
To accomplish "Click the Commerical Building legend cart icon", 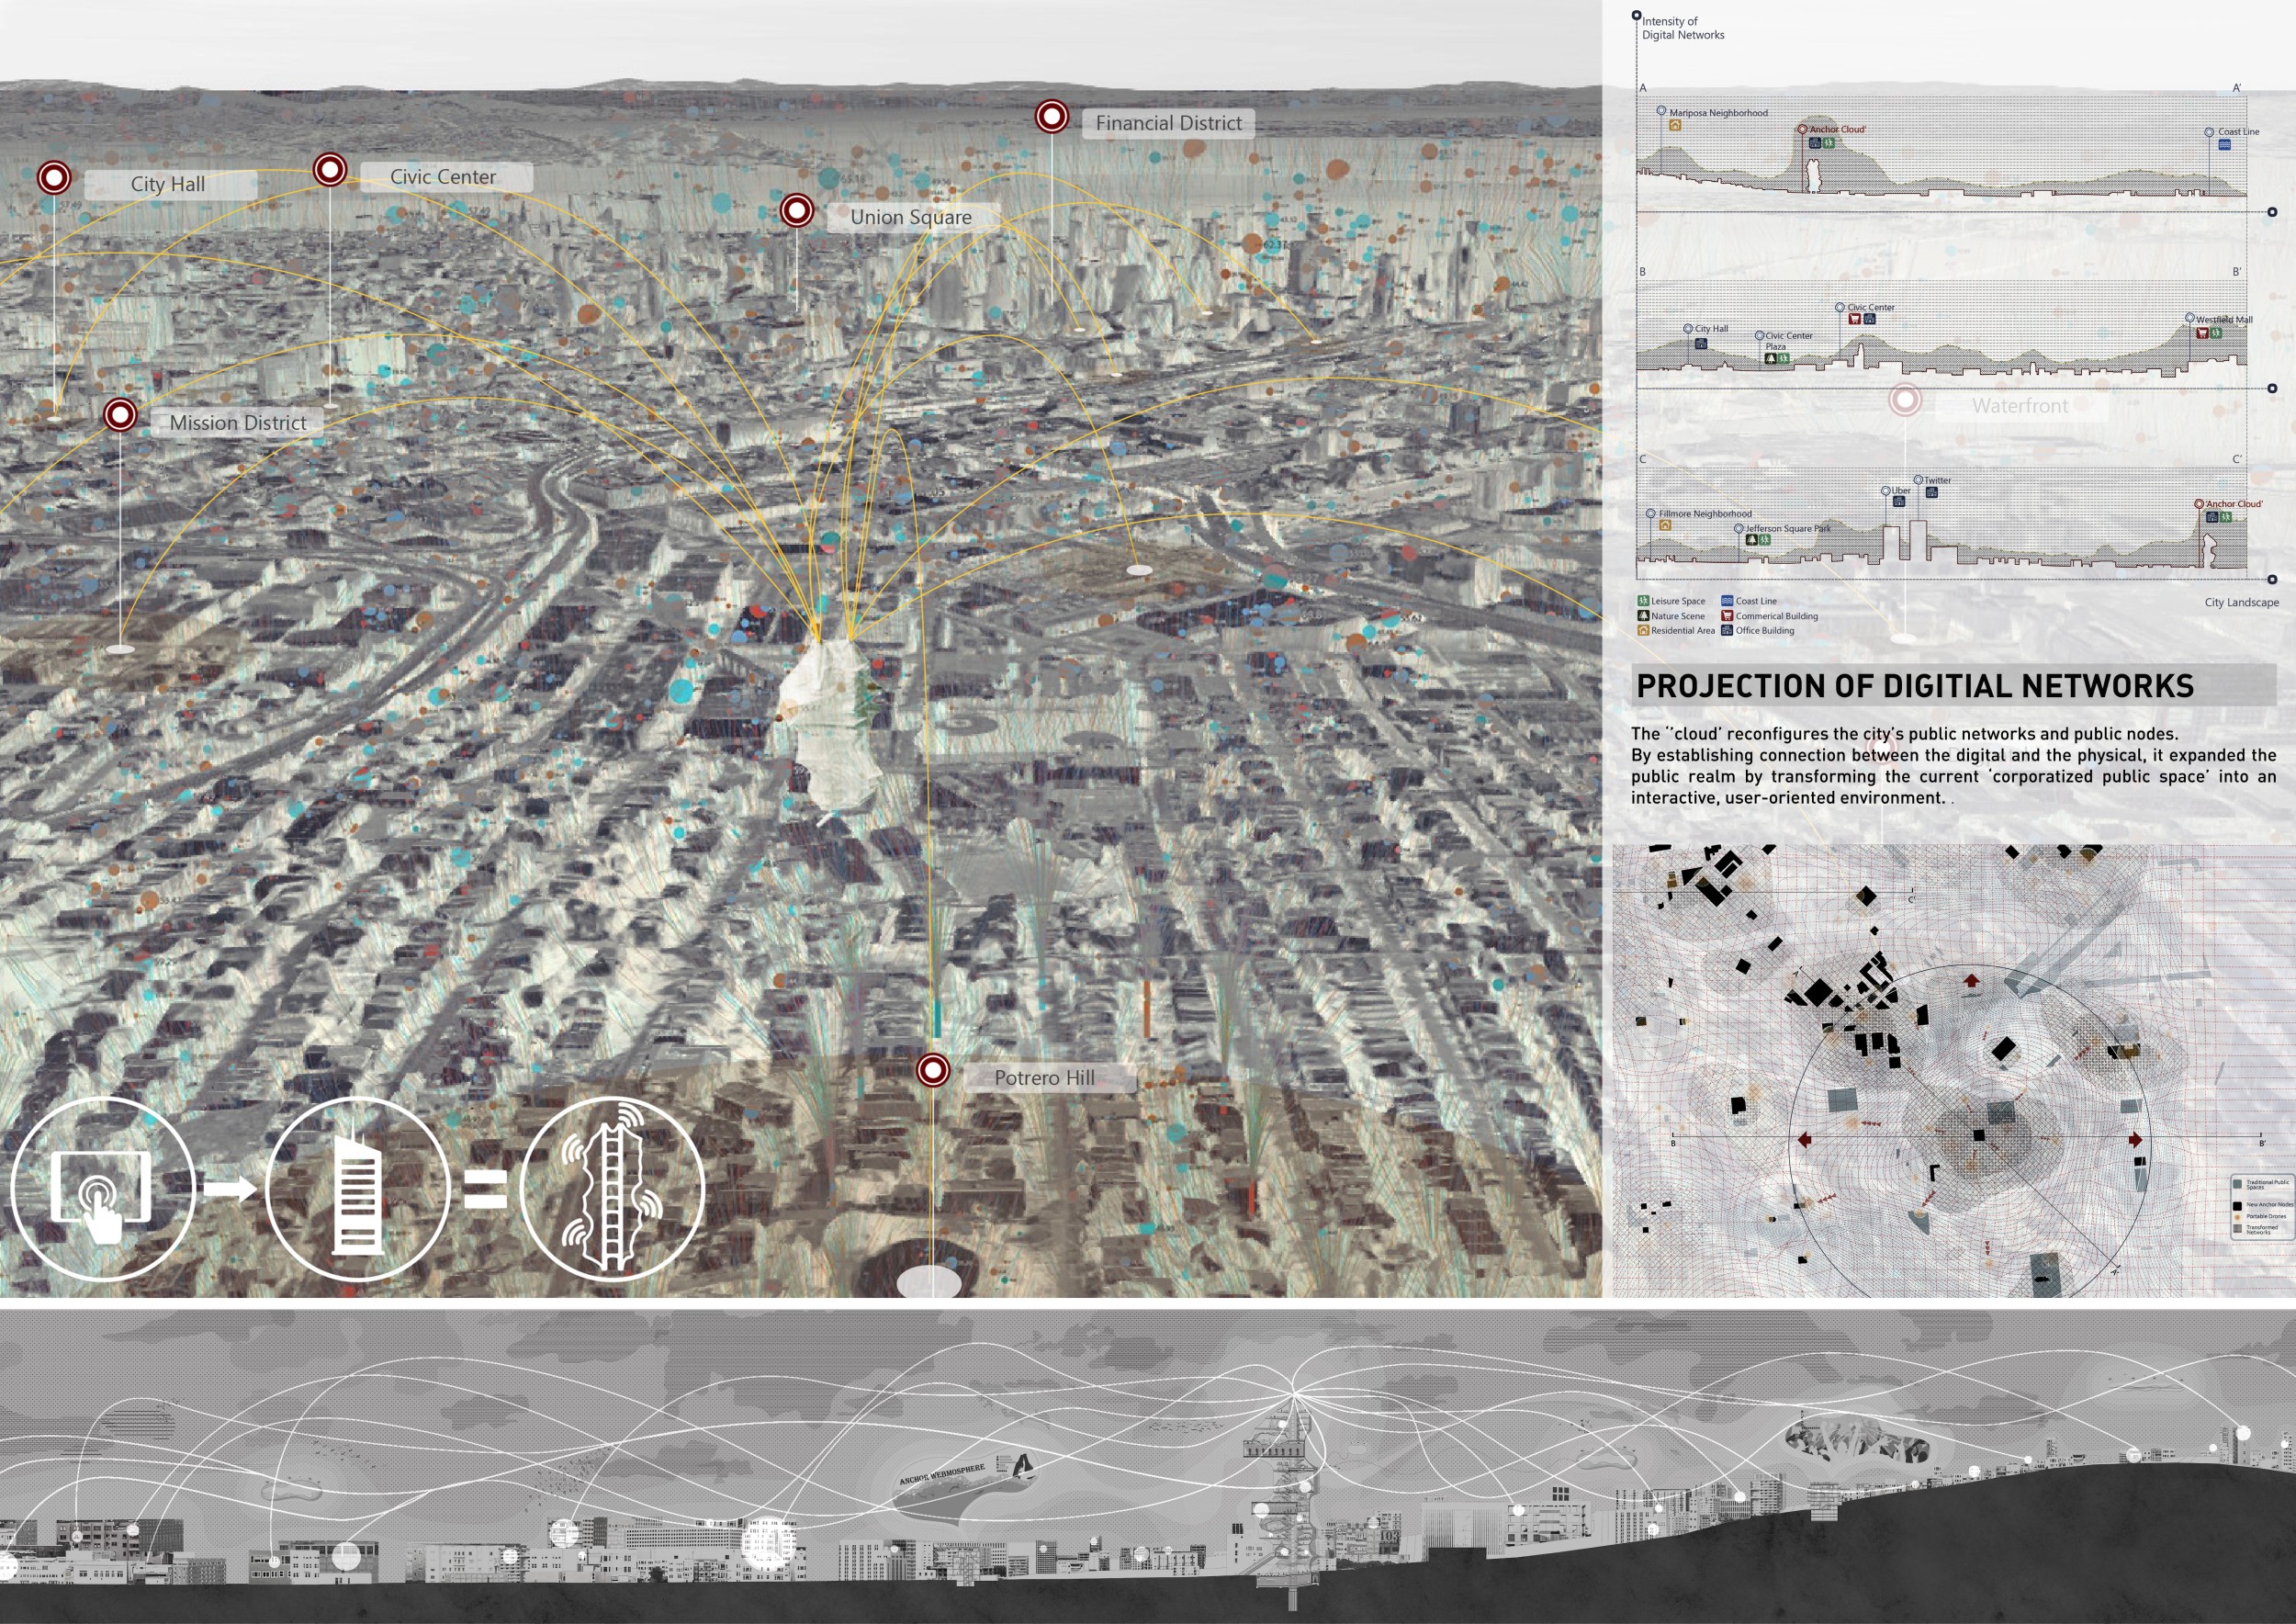I will [1727, 616].
